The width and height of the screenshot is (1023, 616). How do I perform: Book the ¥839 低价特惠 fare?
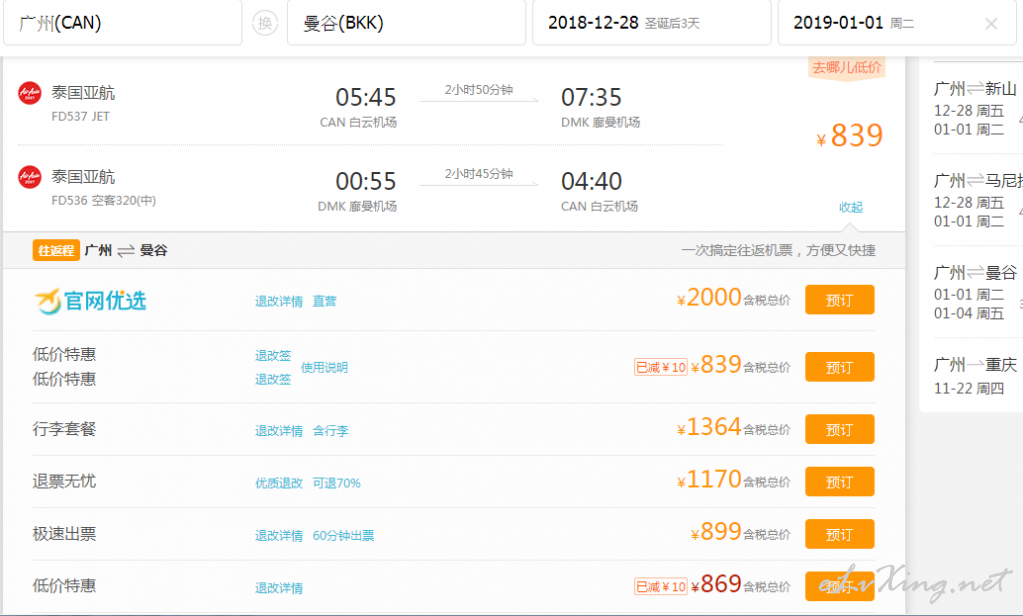(x=840, y=367)
